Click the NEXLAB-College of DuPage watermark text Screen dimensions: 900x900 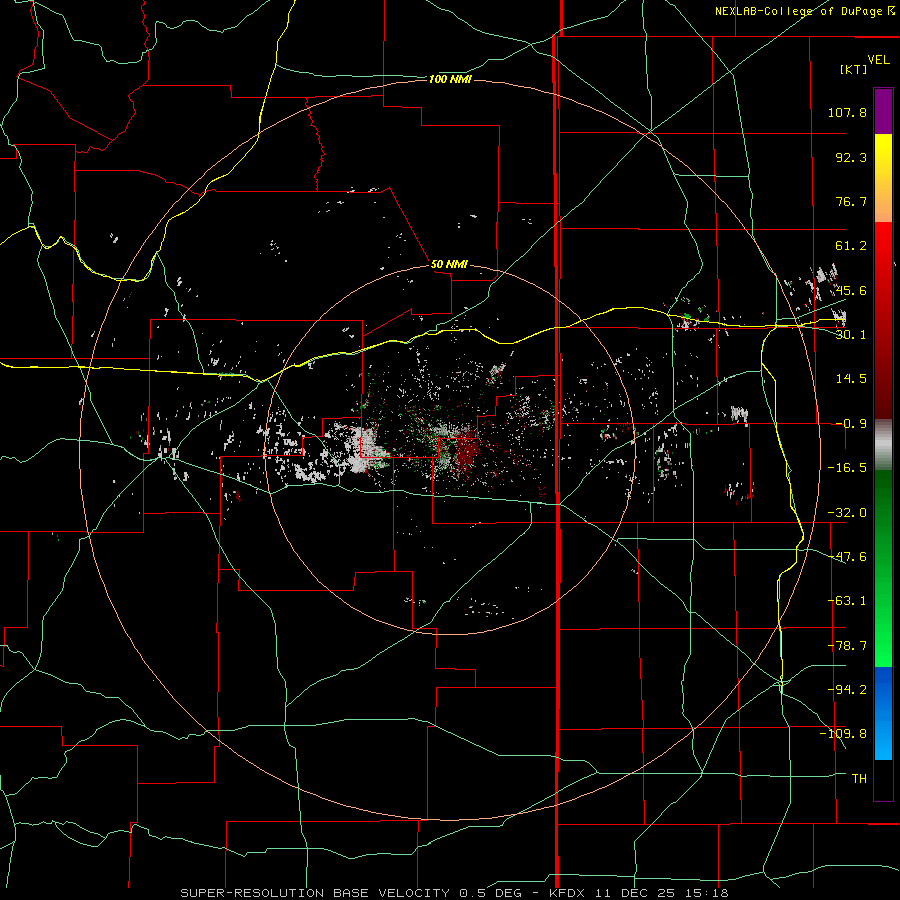(804, 11)
